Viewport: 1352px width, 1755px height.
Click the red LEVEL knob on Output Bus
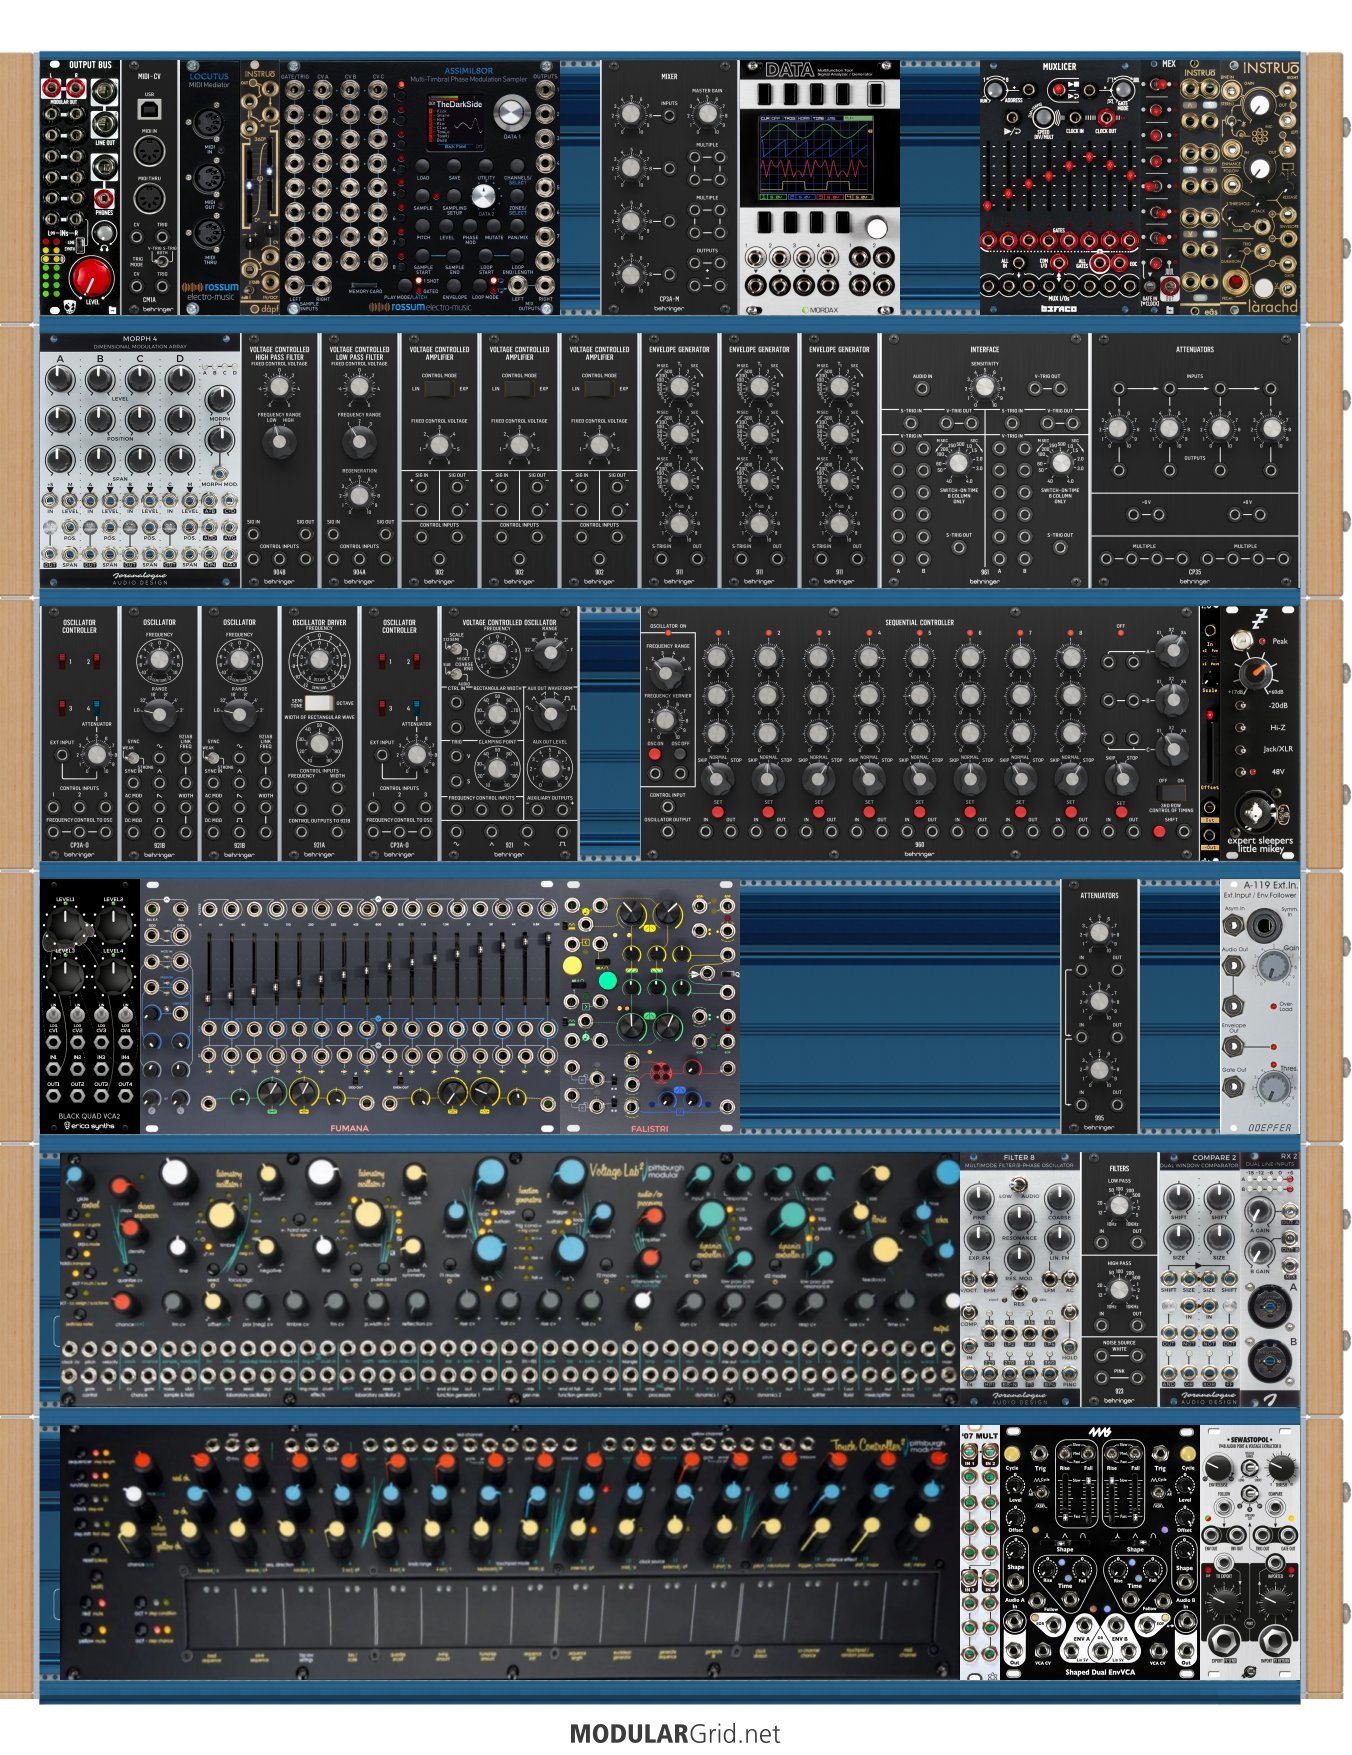point(92,274)
